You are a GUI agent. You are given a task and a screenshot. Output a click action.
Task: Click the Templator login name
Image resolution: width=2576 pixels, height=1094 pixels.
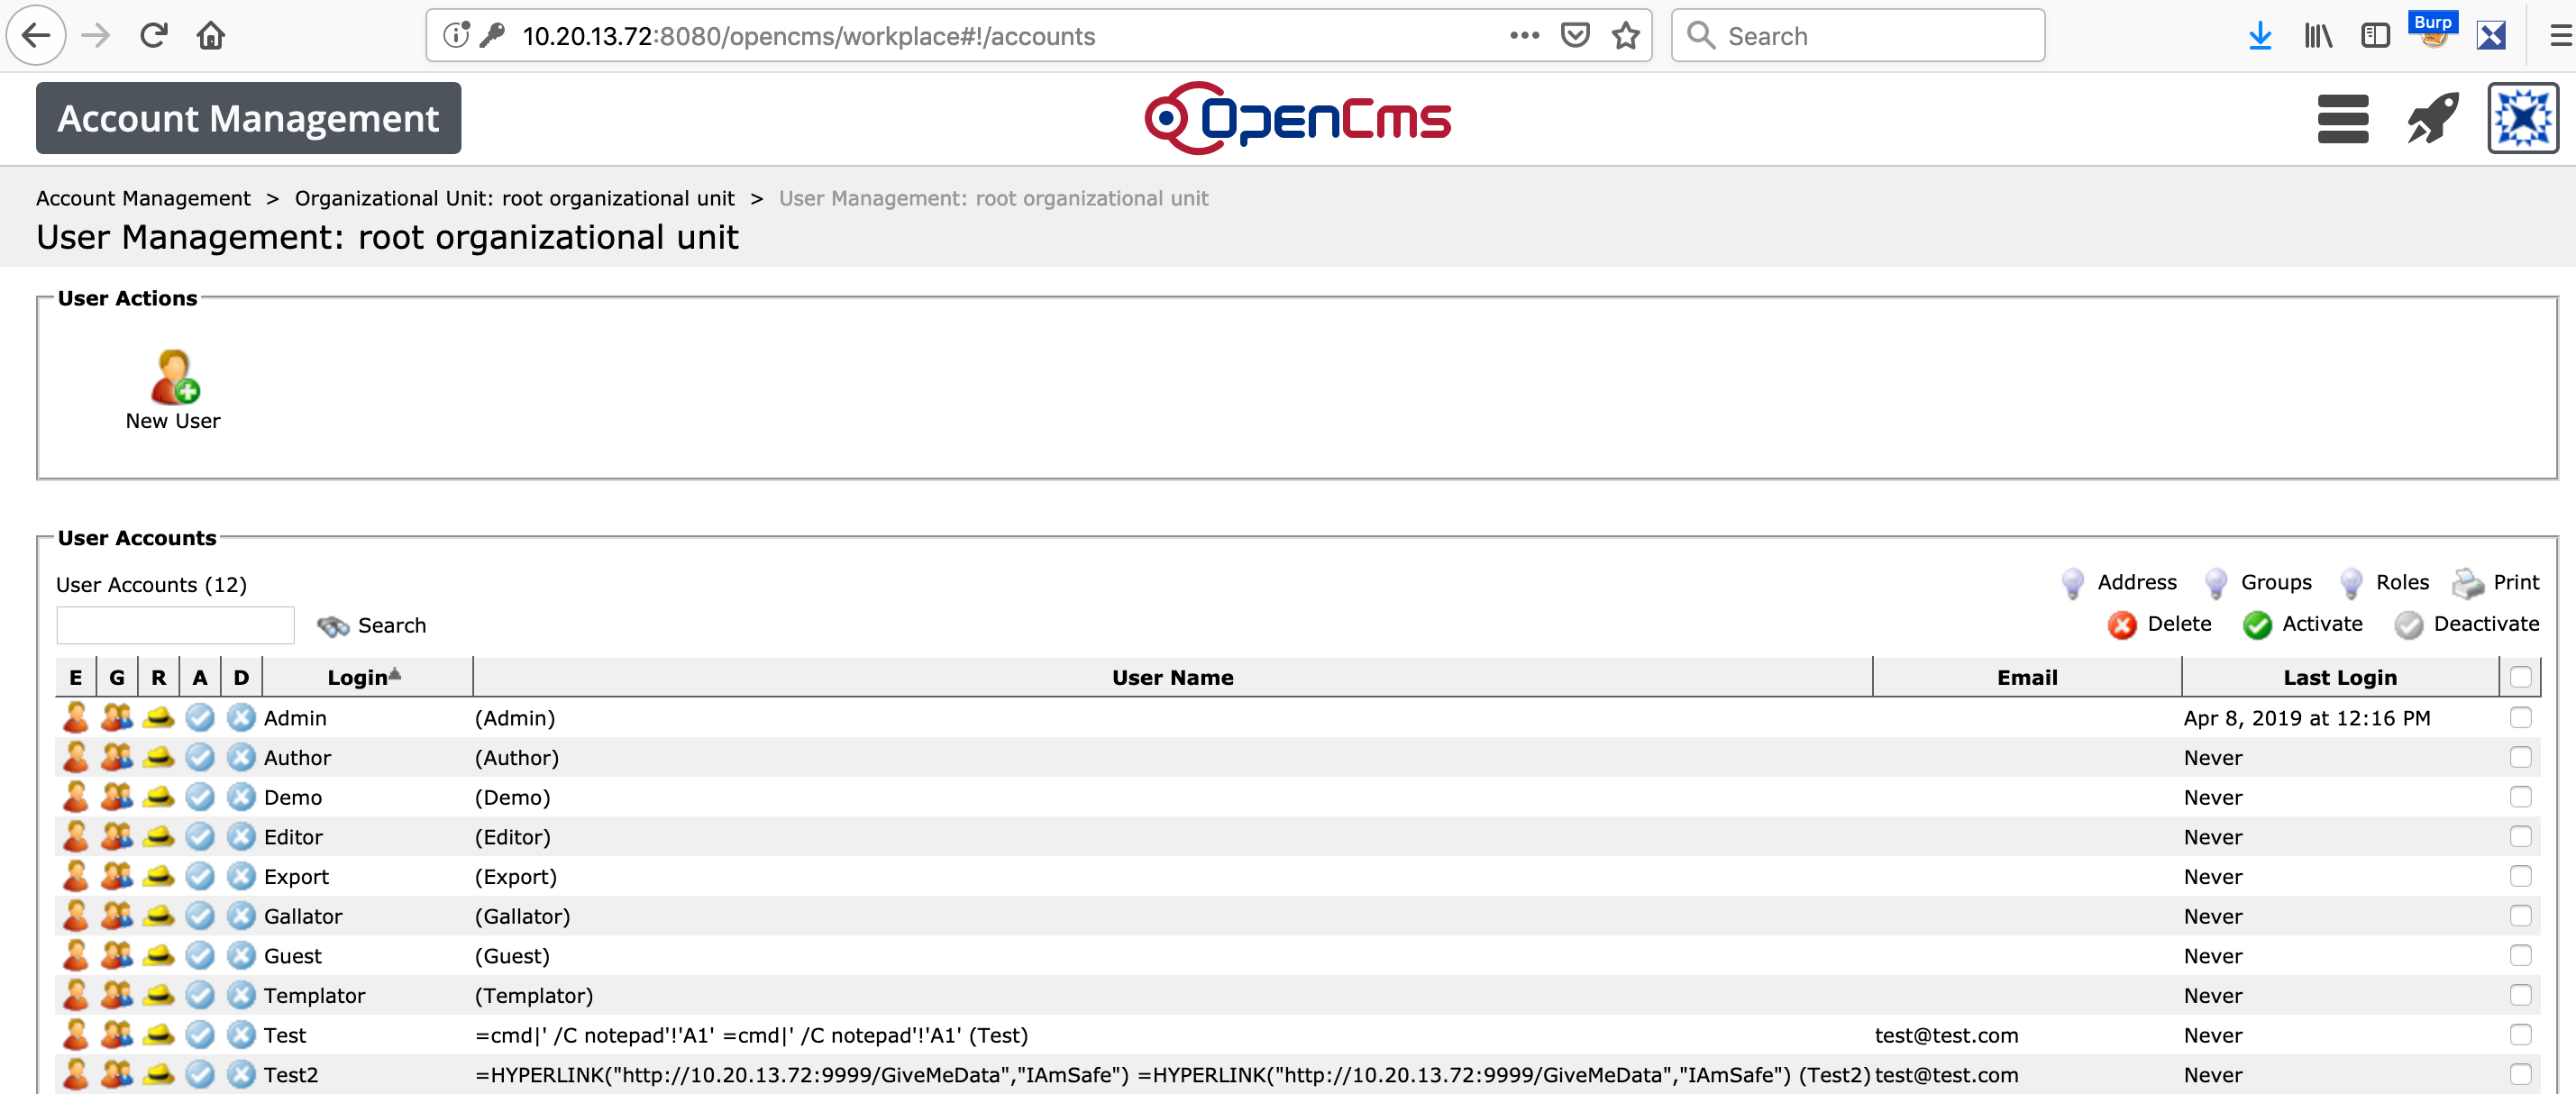(x=314, y=996)
